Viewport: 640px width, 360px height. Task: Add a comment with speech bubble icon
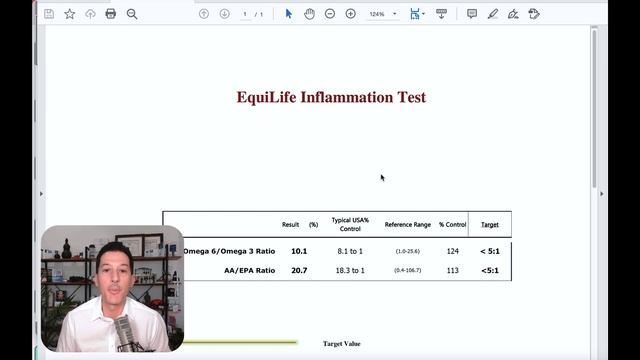coord(472,14)
